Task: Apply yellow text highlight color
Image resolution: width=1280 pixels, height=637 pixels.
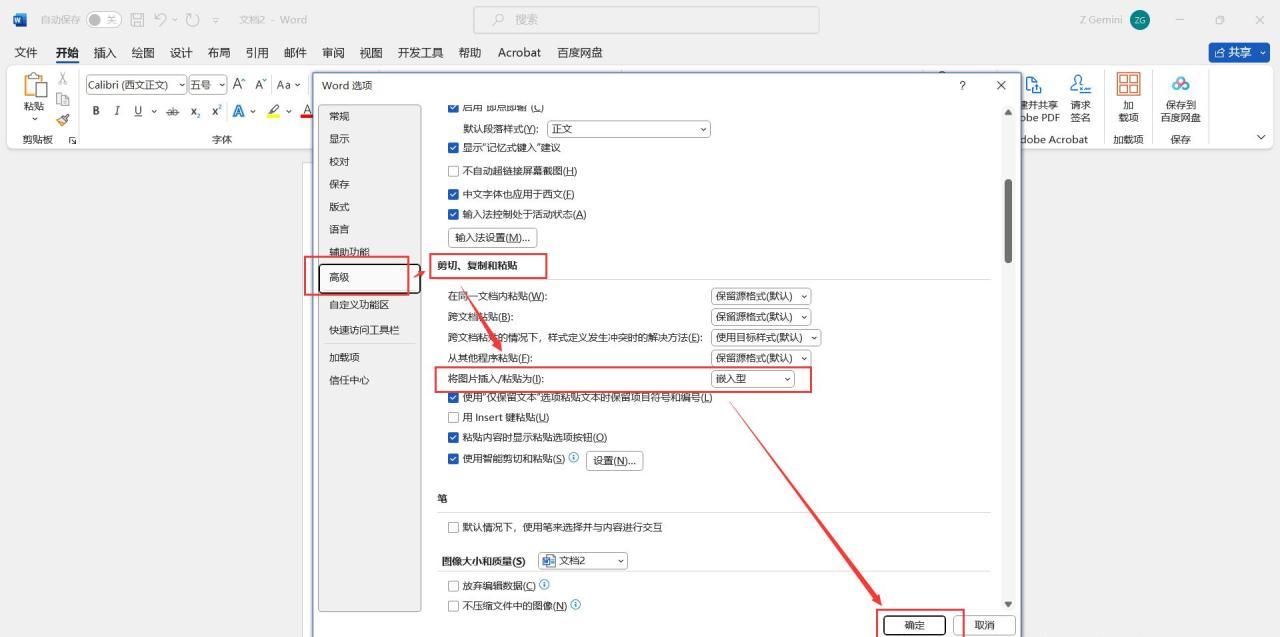Action: [273, 111]
